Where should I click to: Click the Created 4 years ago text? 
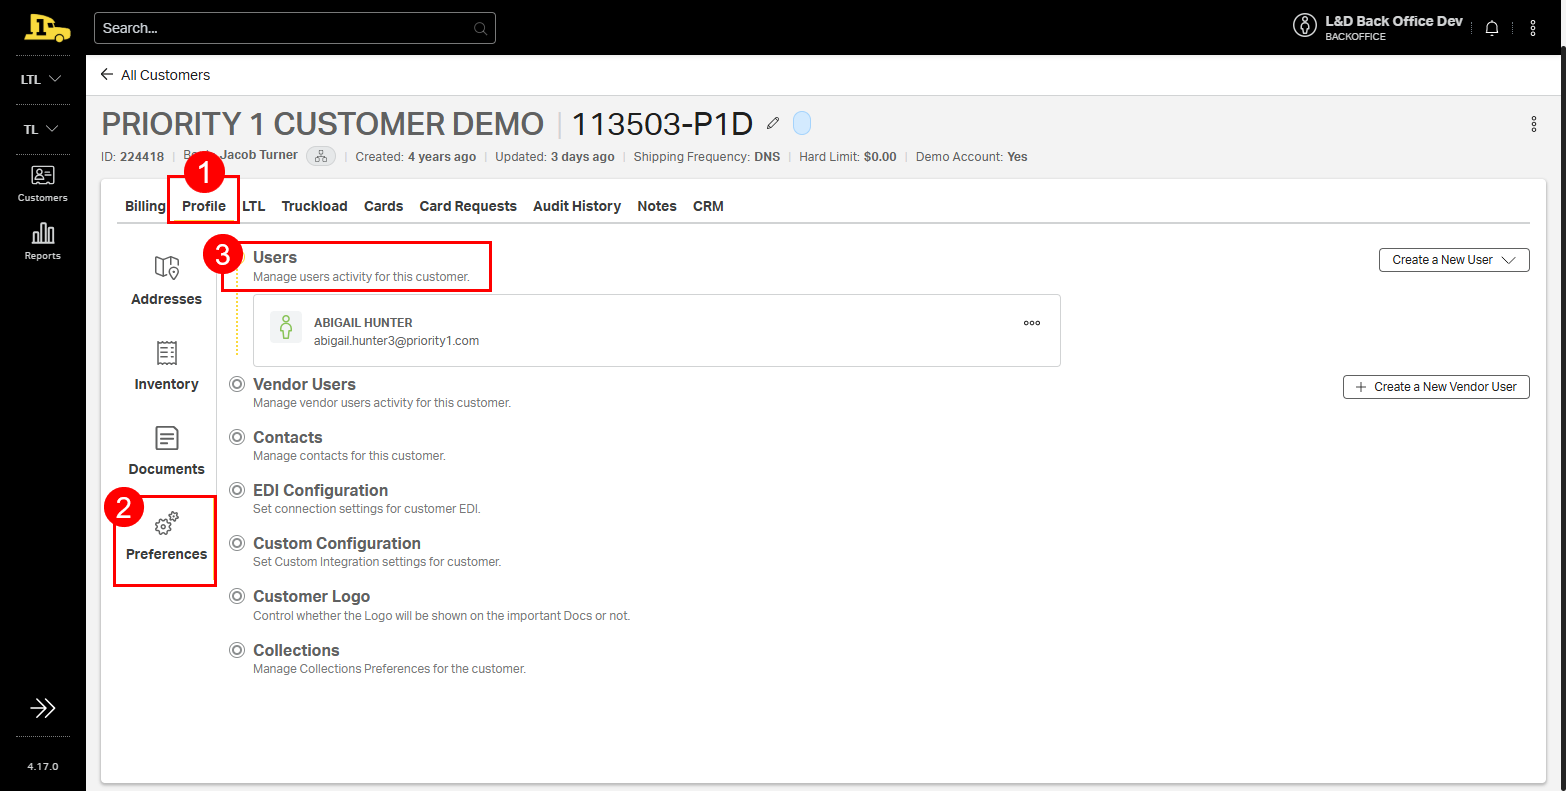[x=416, y=157]
